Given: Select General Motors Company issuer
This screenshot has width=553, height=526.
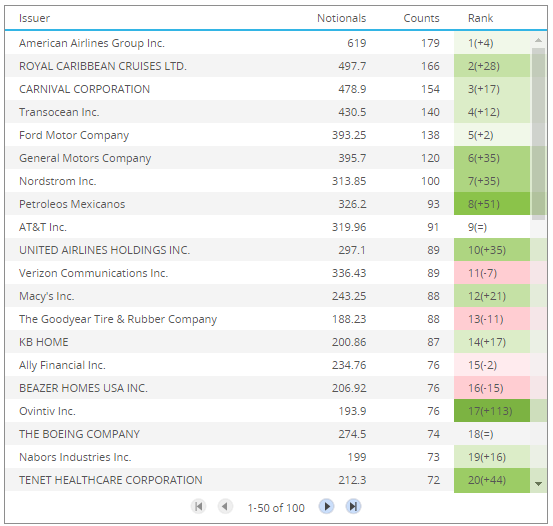Looking at the screenshot, I should tap(85, 158).
